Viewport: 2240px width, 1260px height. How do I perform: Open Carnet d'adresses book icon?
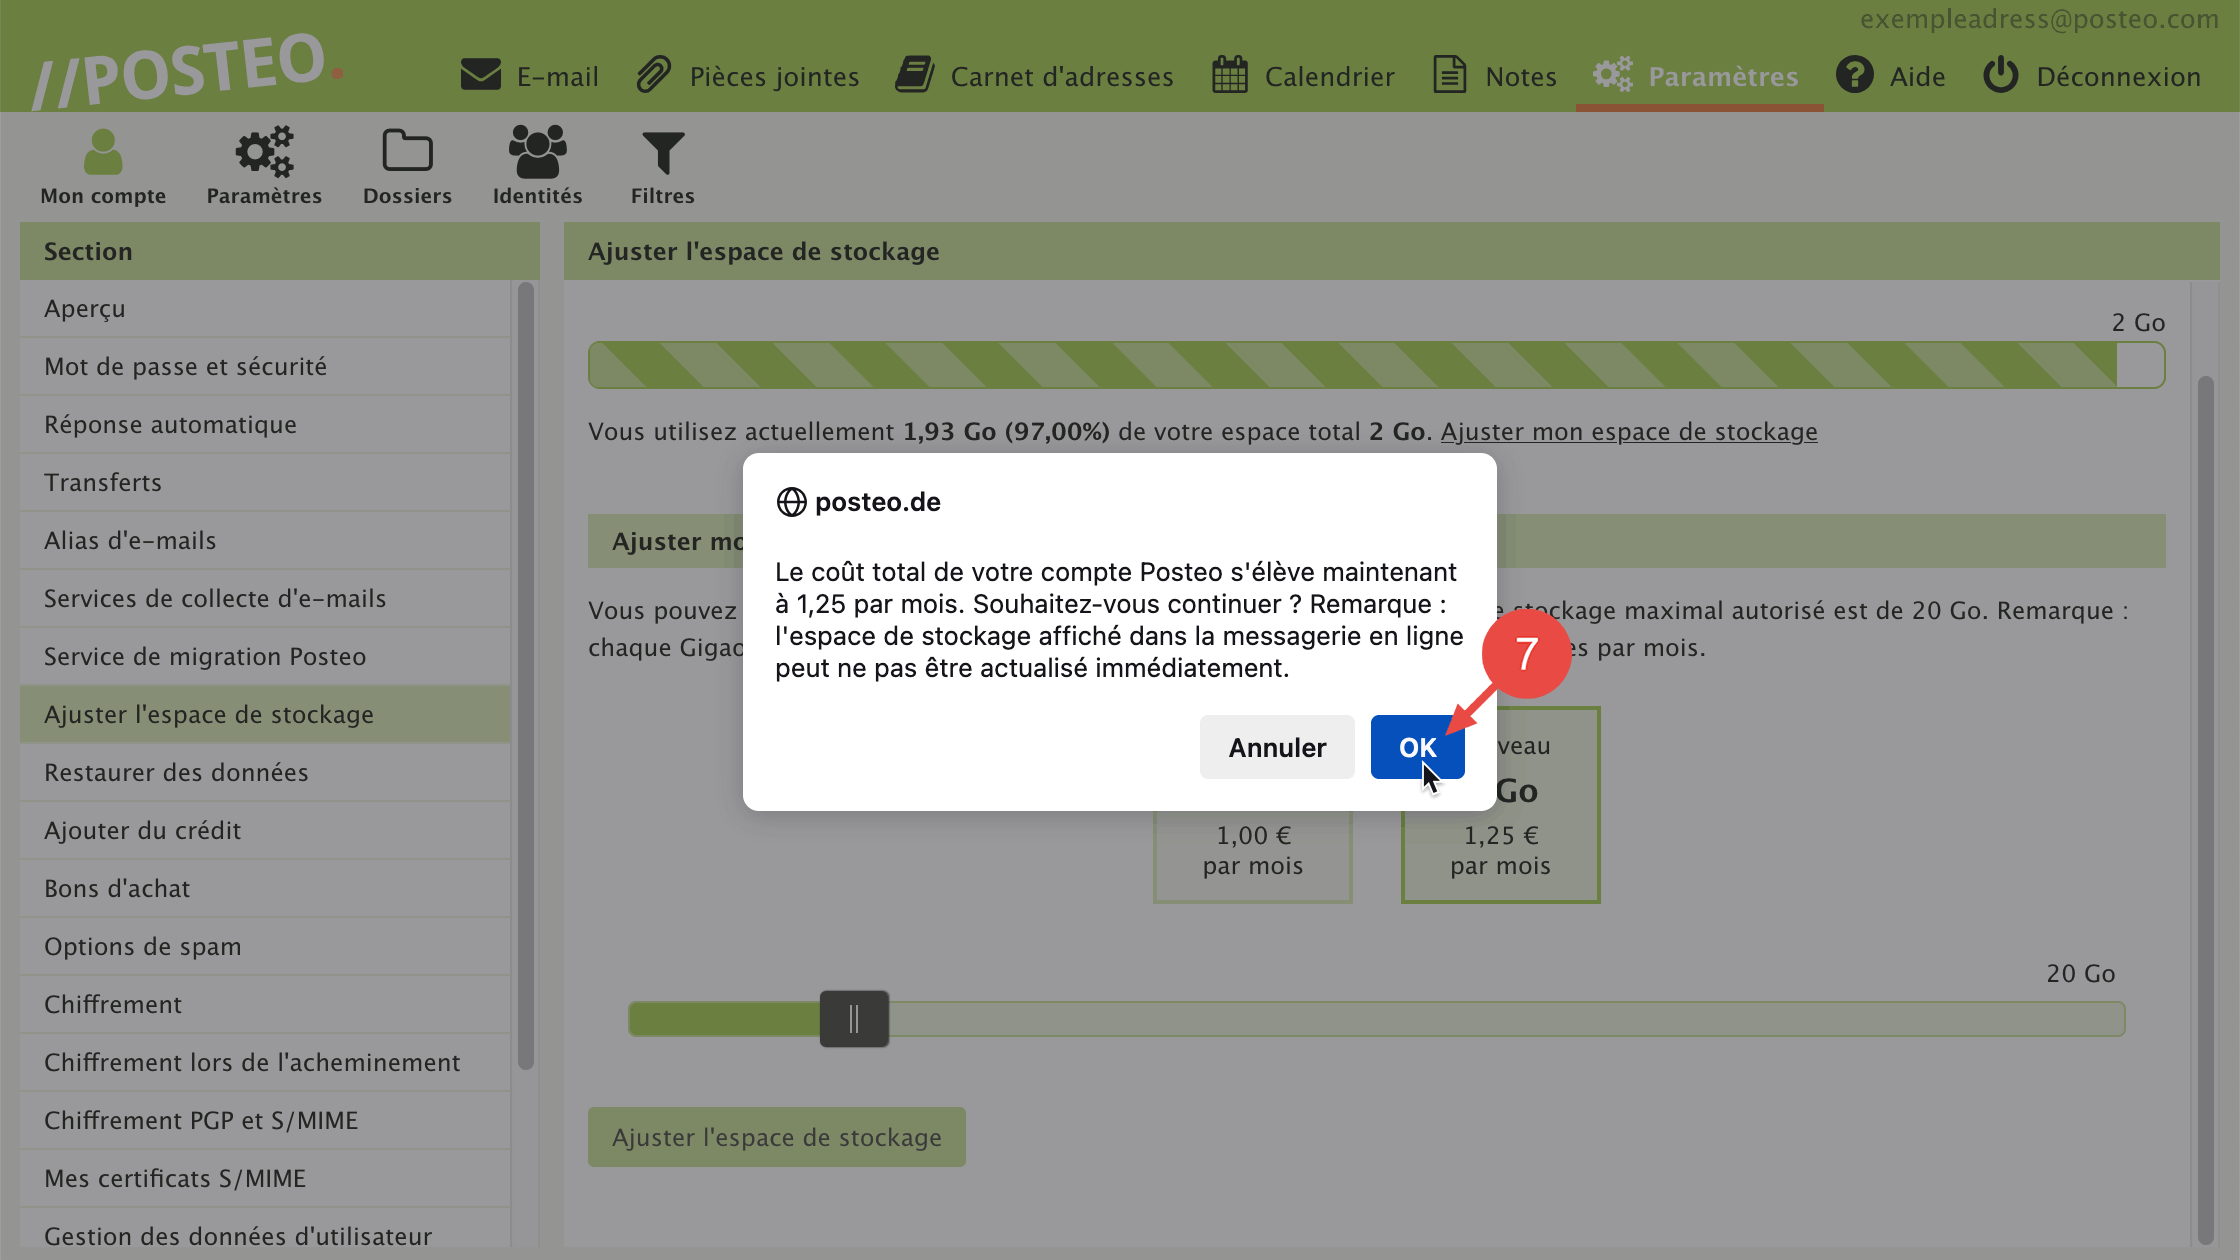(x=914, y=75)
